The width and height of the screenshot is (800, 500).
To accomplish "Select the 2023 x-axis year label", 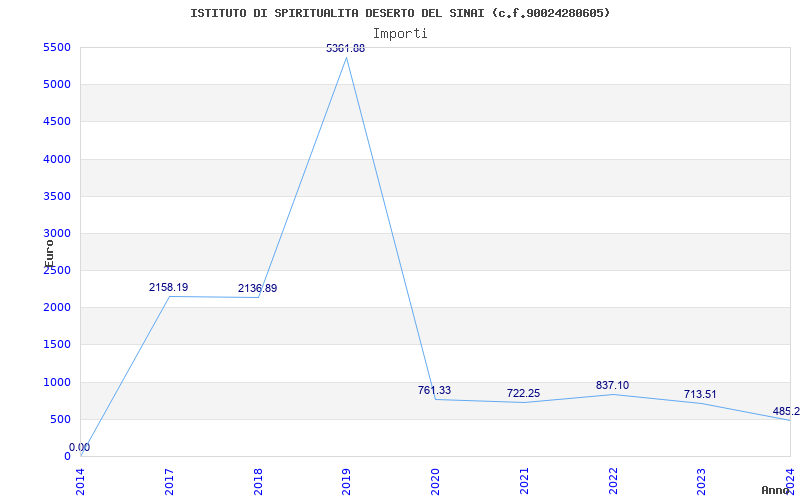I will (x=702, y=482).
